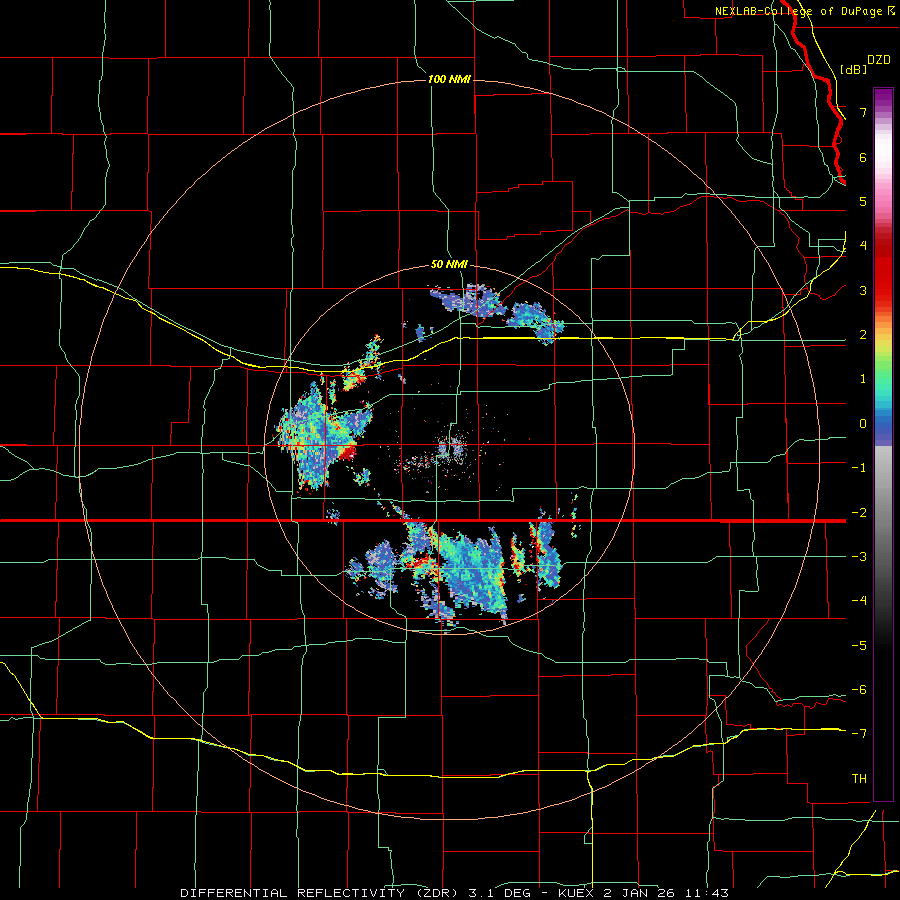Click the 1 value on the scale
The width and height of the screenshot is (900, 900).
[x=863, y=379]
